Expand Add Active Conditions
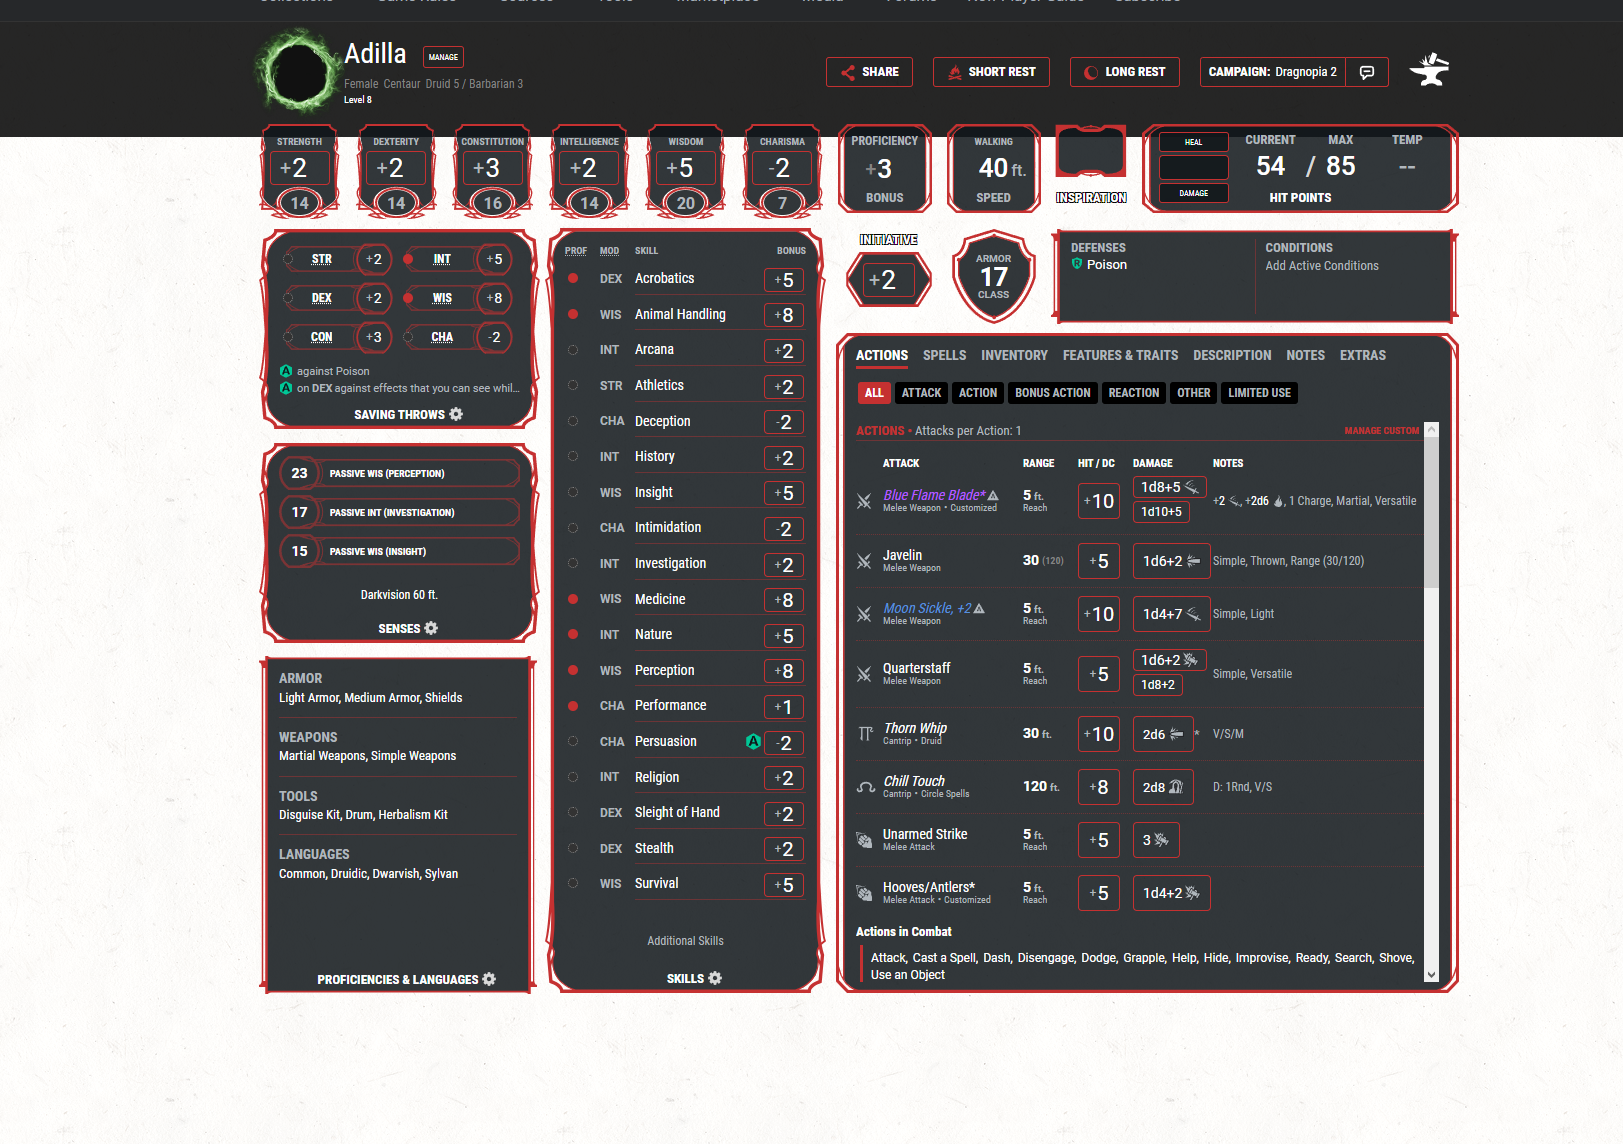 pyautogui.click(x=1321, y=266)
